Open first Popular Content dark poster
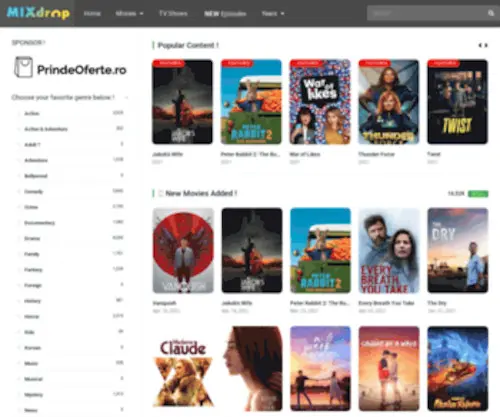The width and height of the screenshot is (500, 417). 182,102
